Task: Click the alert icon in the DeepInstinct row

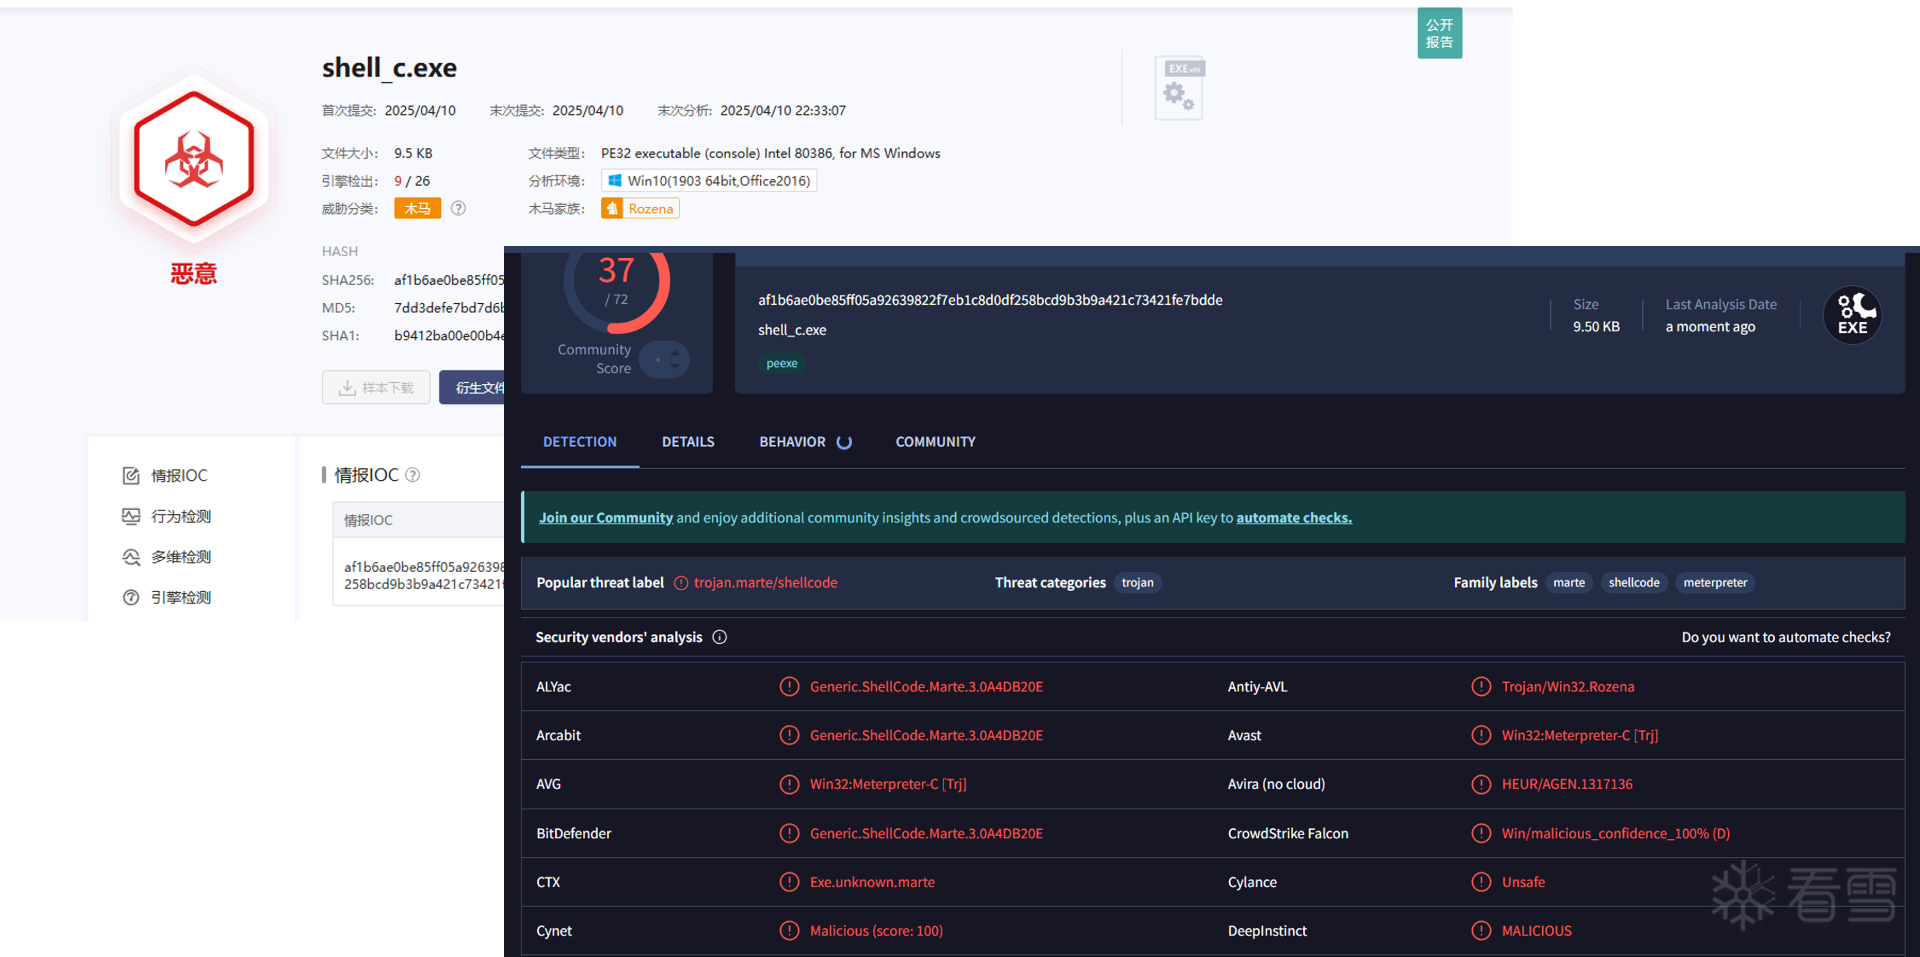Action: (1481, 931)
